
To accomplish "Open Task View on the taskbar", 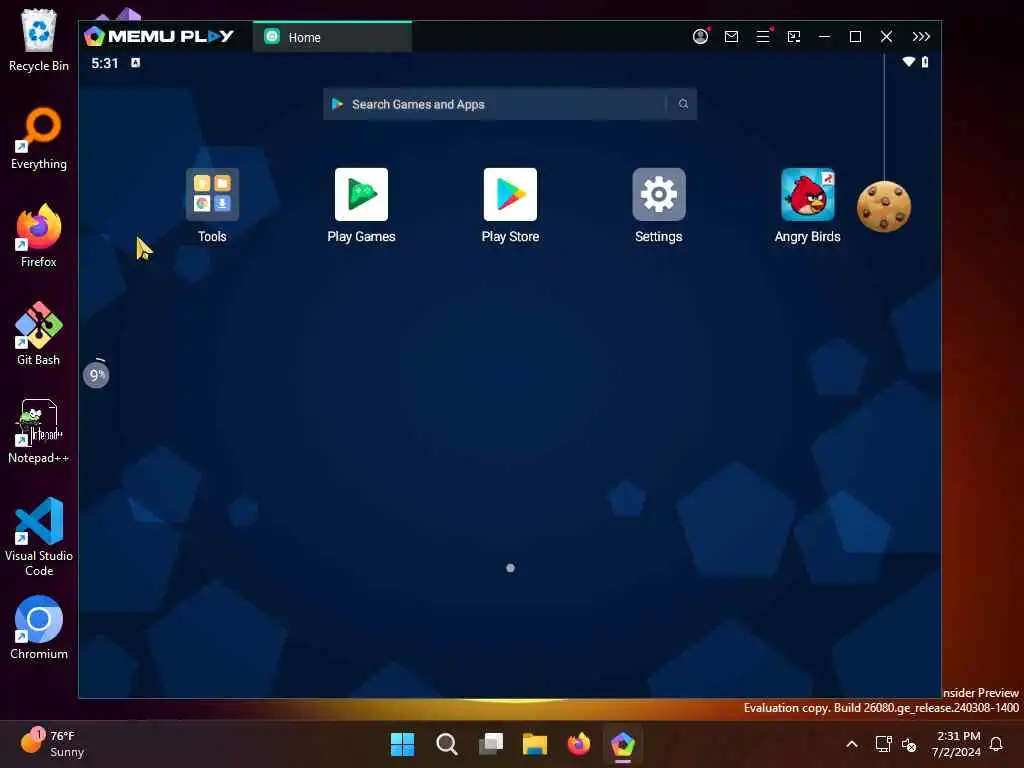I will (491, 744).
